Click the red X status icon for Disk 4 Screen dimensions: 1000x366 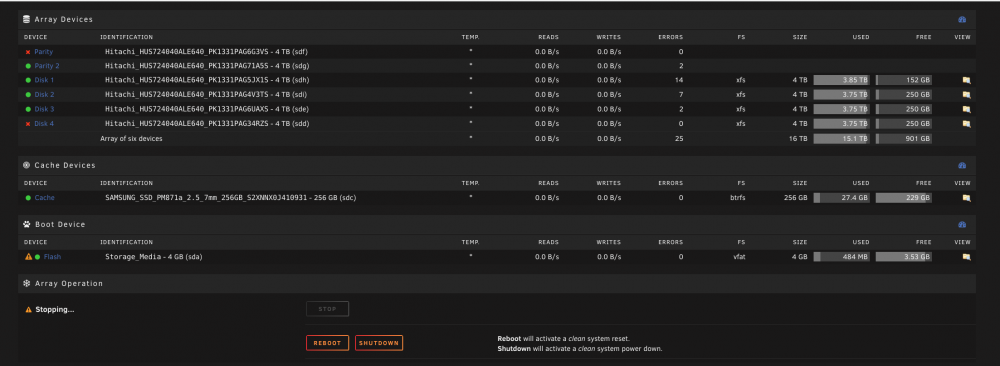27,124
